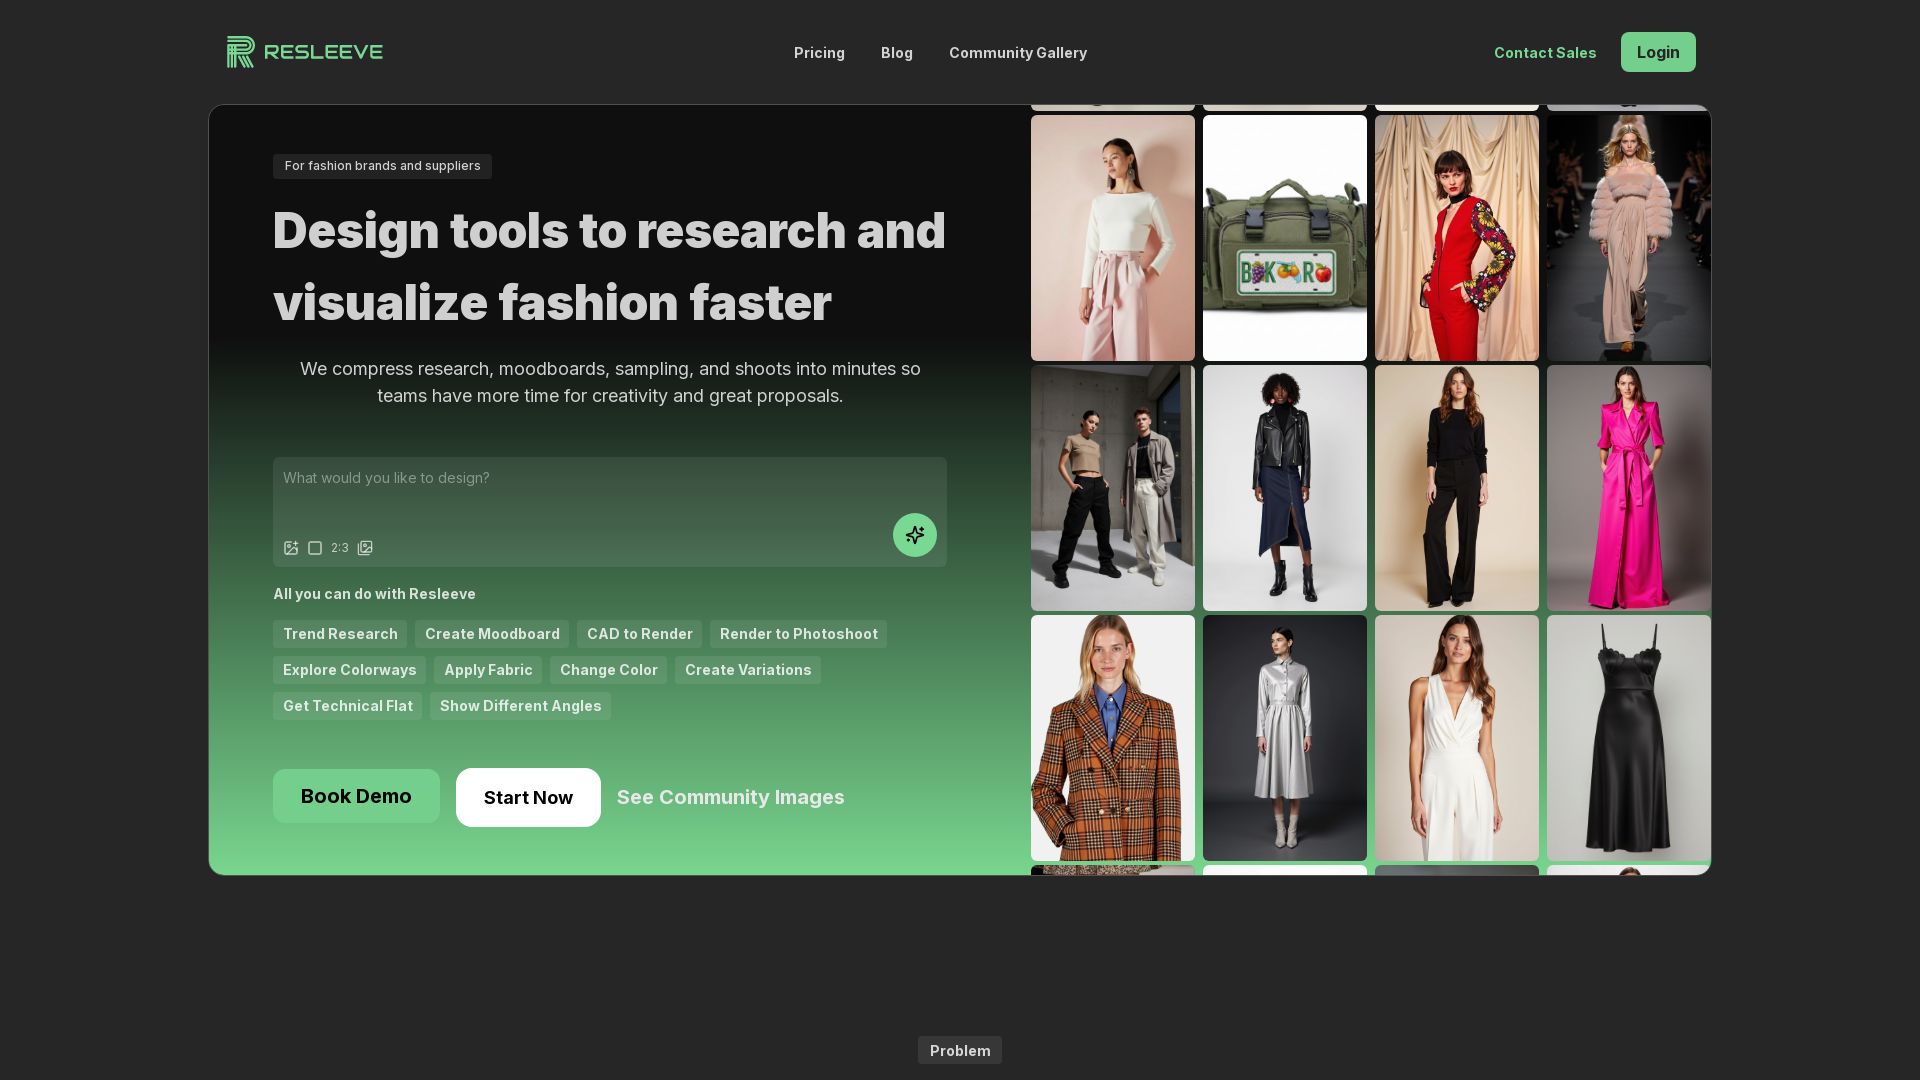The width and height of the screenshot is (1920, 1080).
Task: Click the Start Now button
Action: [x=528, y=798]
